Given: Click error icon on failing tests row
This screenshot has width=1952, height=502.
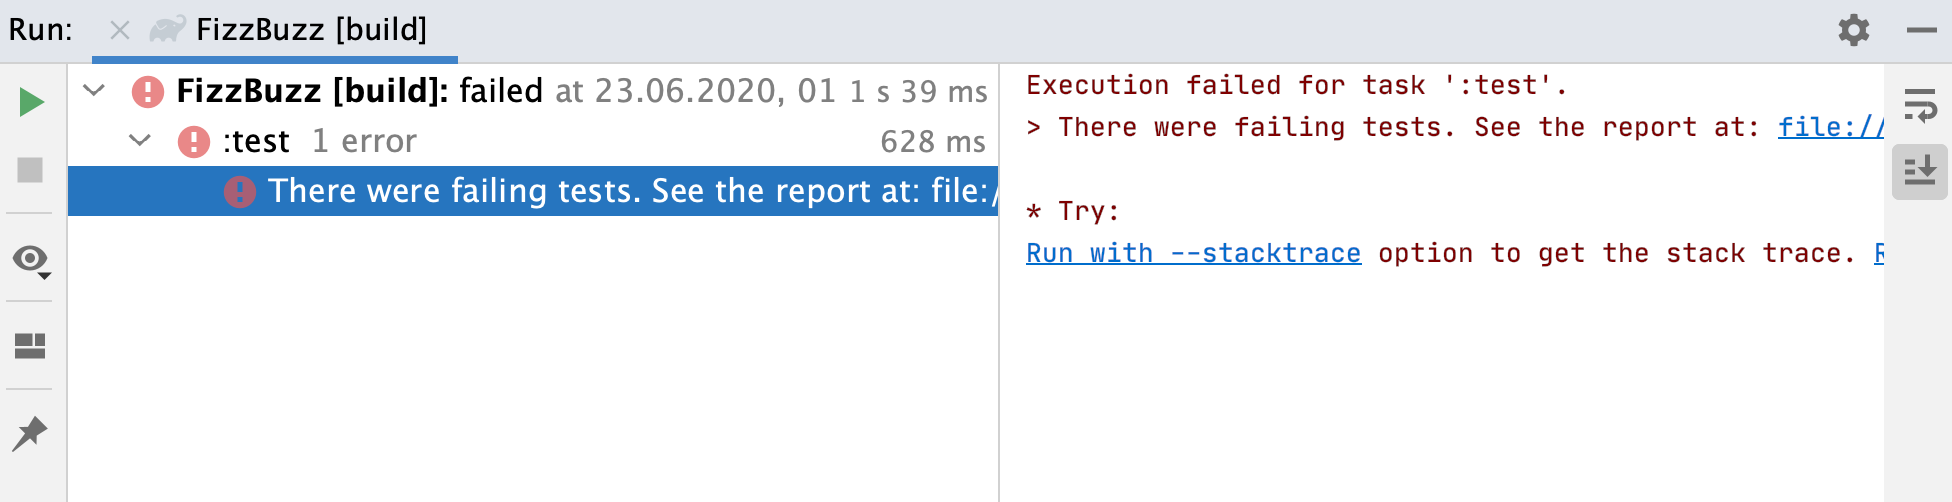Looking at the screenshot, I should point(240,191).
